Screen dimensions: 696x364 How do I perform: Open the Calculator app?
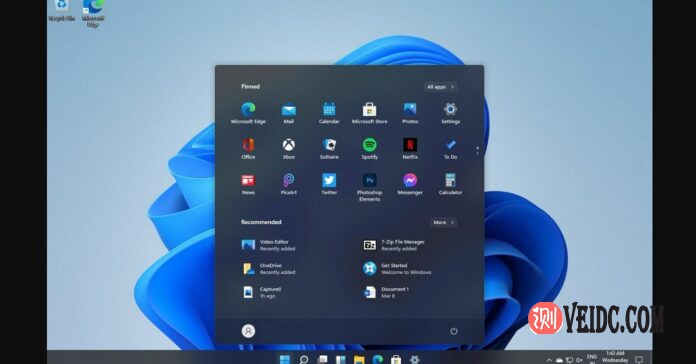[450, 184]
